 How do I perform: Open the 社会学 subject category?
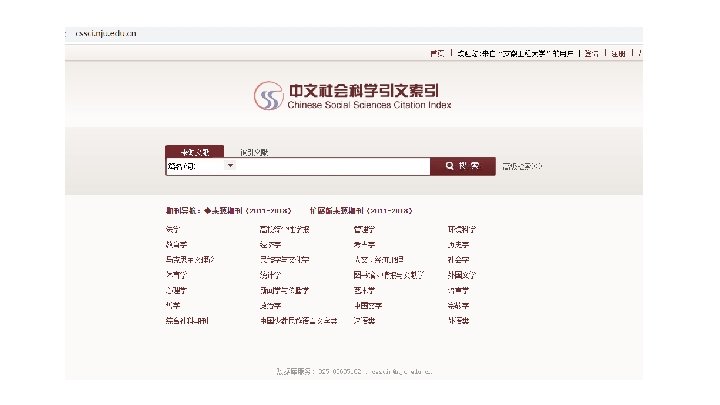(x=459, y=259)
